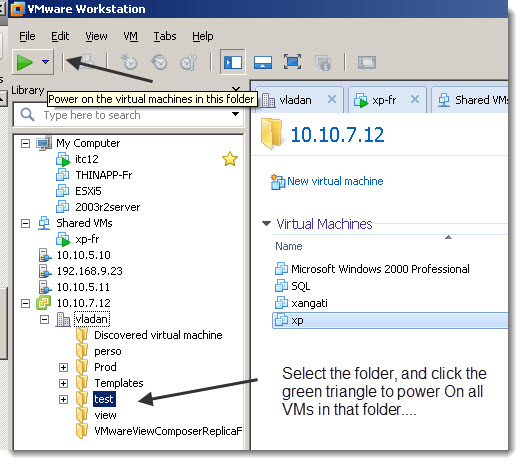The width and height of the screenshot is (523, 465).
Task: Click the console view icon on toolbar
Action: click(x=367, y=63)
